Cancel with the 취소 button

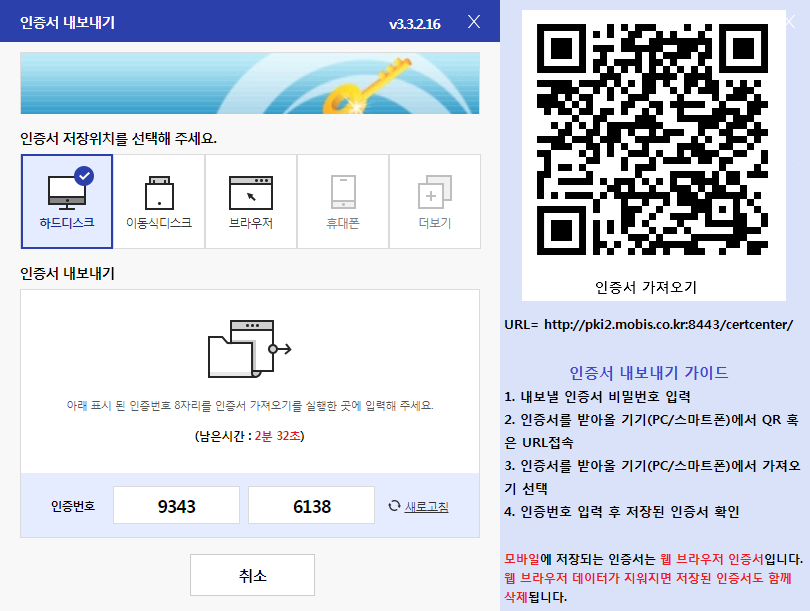(252, 575)
